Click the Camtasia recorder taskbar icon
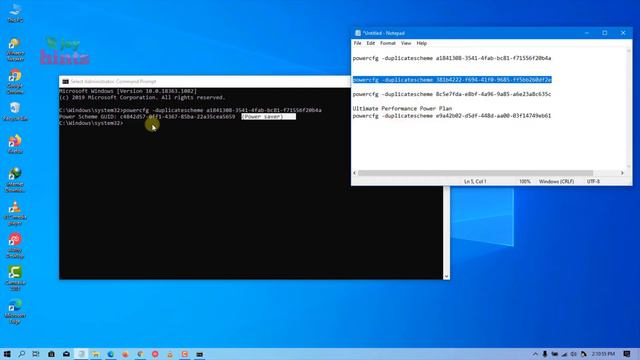Image resolution: width=640 pixels, height=360 pixels. 184,354
